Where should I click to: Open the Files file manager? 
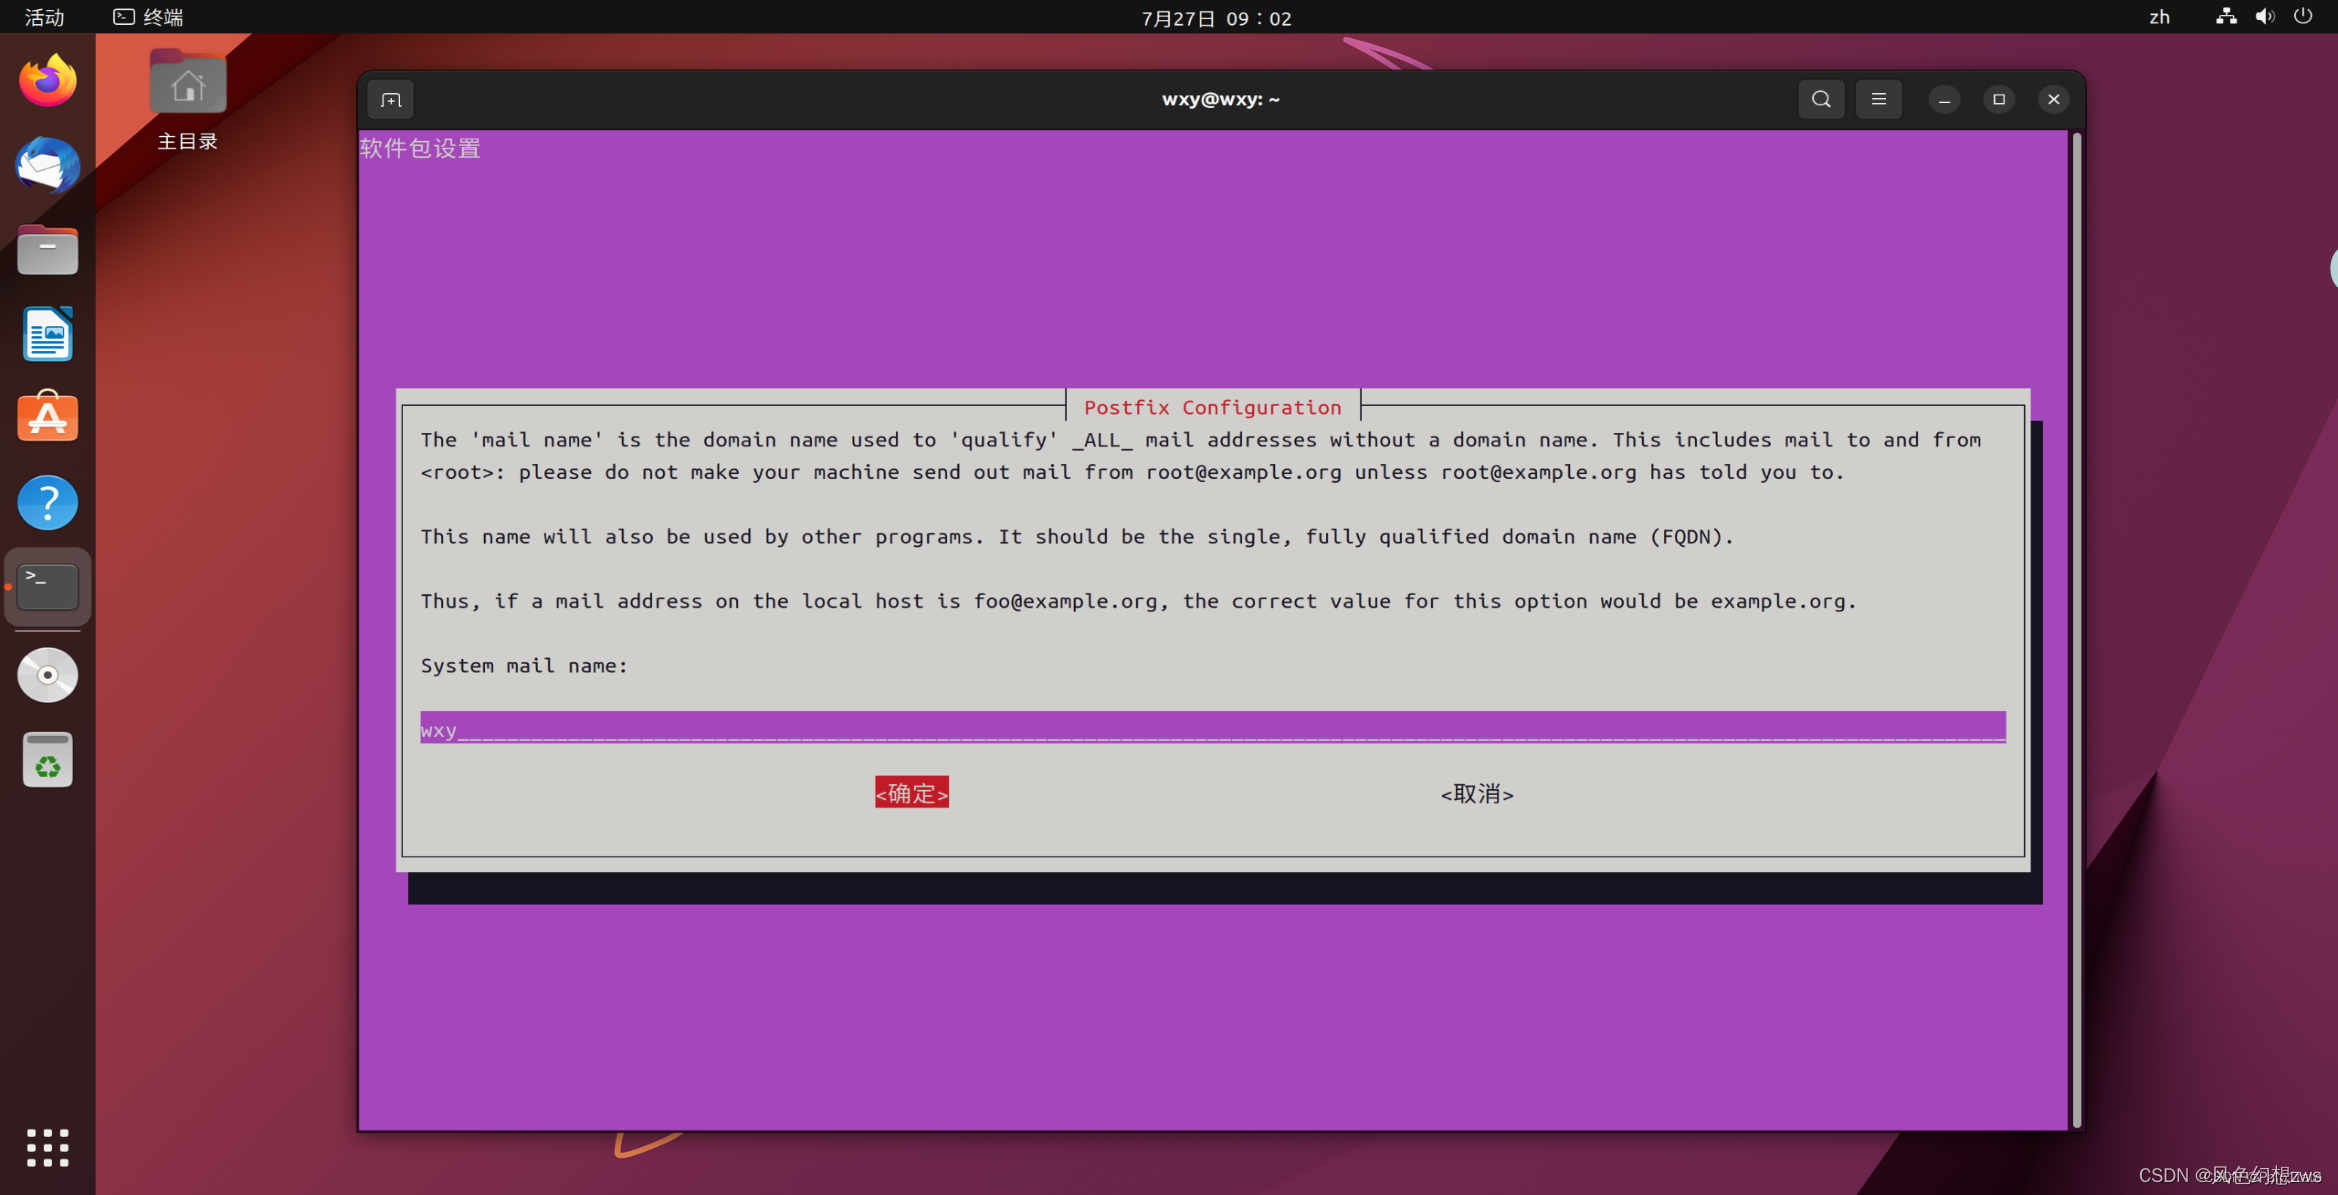[x=47, y=250]
